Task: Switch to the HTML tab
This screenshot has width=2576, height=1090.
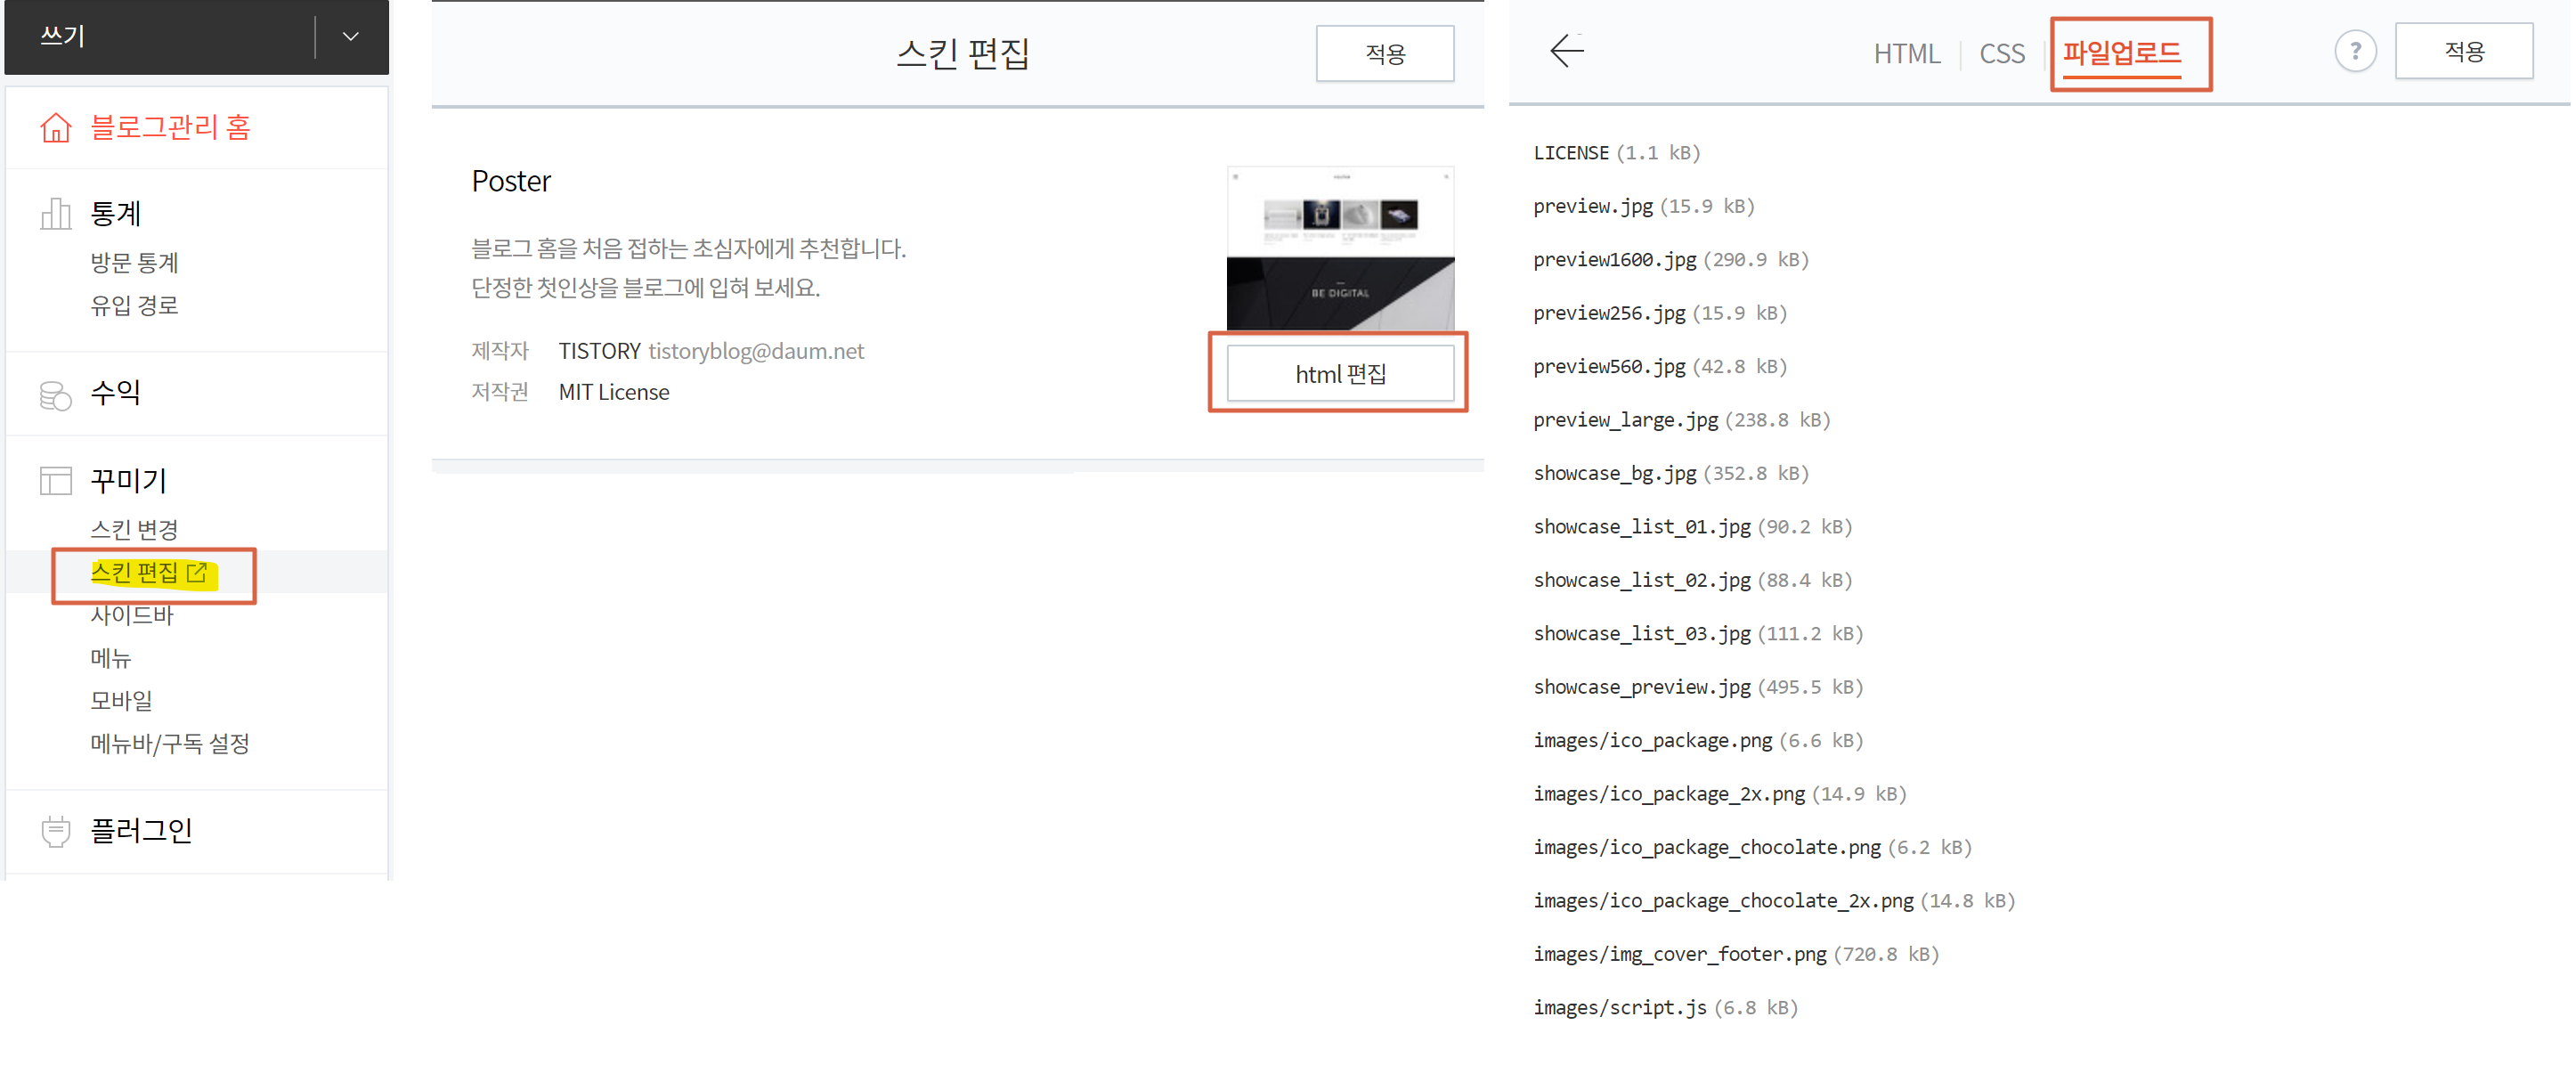Action: tap(1906, 54)
